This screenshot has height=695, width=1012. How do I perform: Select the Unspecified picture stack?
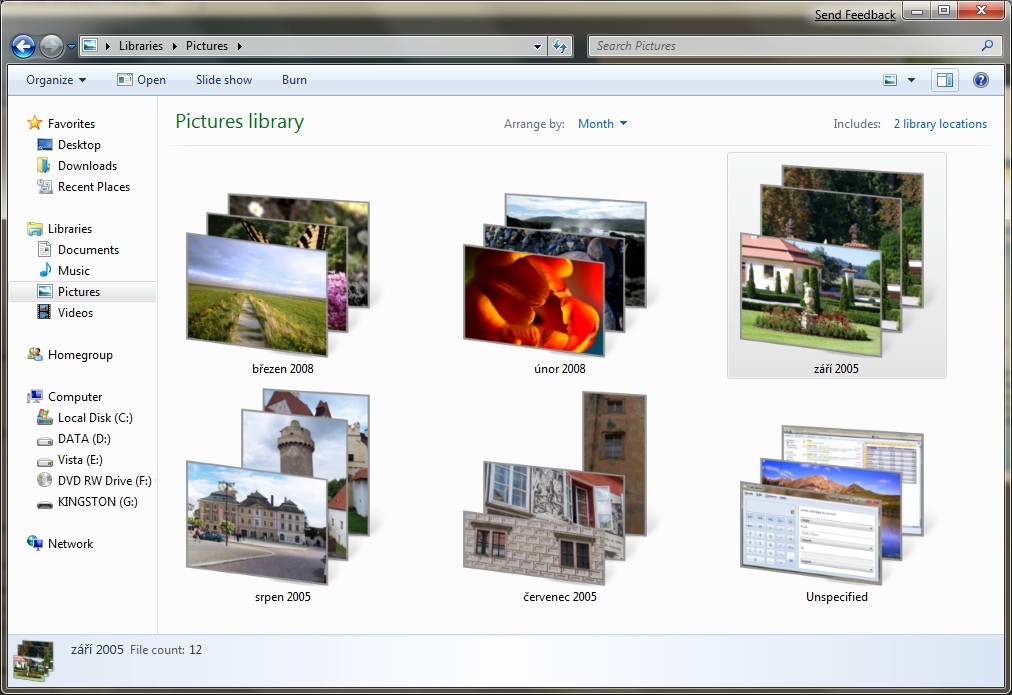(x=836, y=514)
